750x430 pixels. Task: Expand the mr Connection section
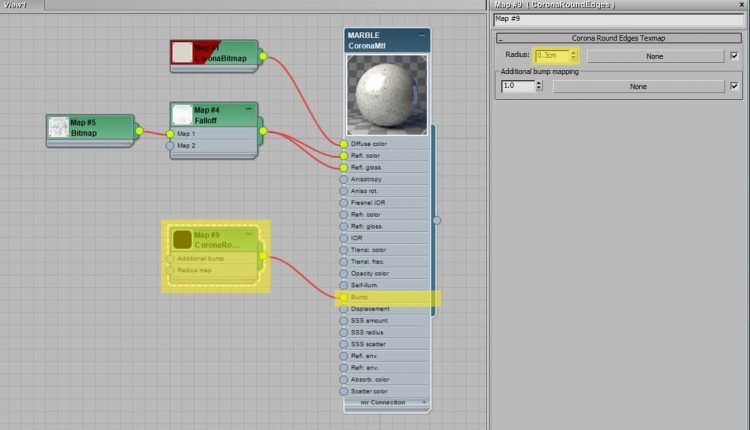tap(387, 402)
